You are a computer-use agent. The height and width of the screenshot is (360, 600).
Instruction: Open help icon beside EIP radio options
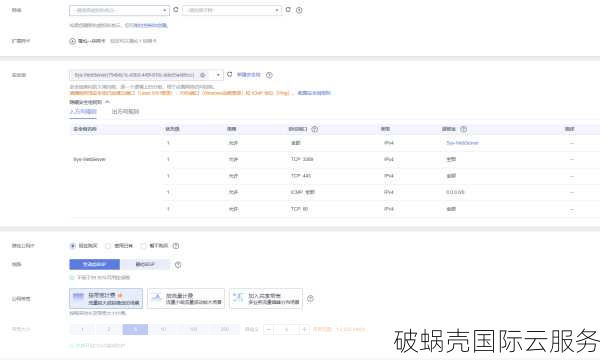tap(176, 246)
